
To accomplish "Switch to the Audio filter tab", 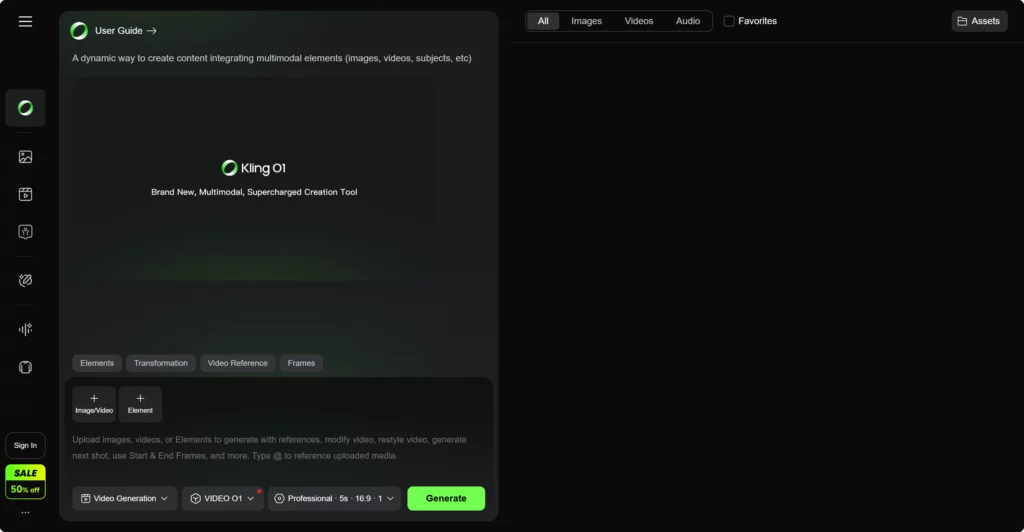I will point(688,21).
